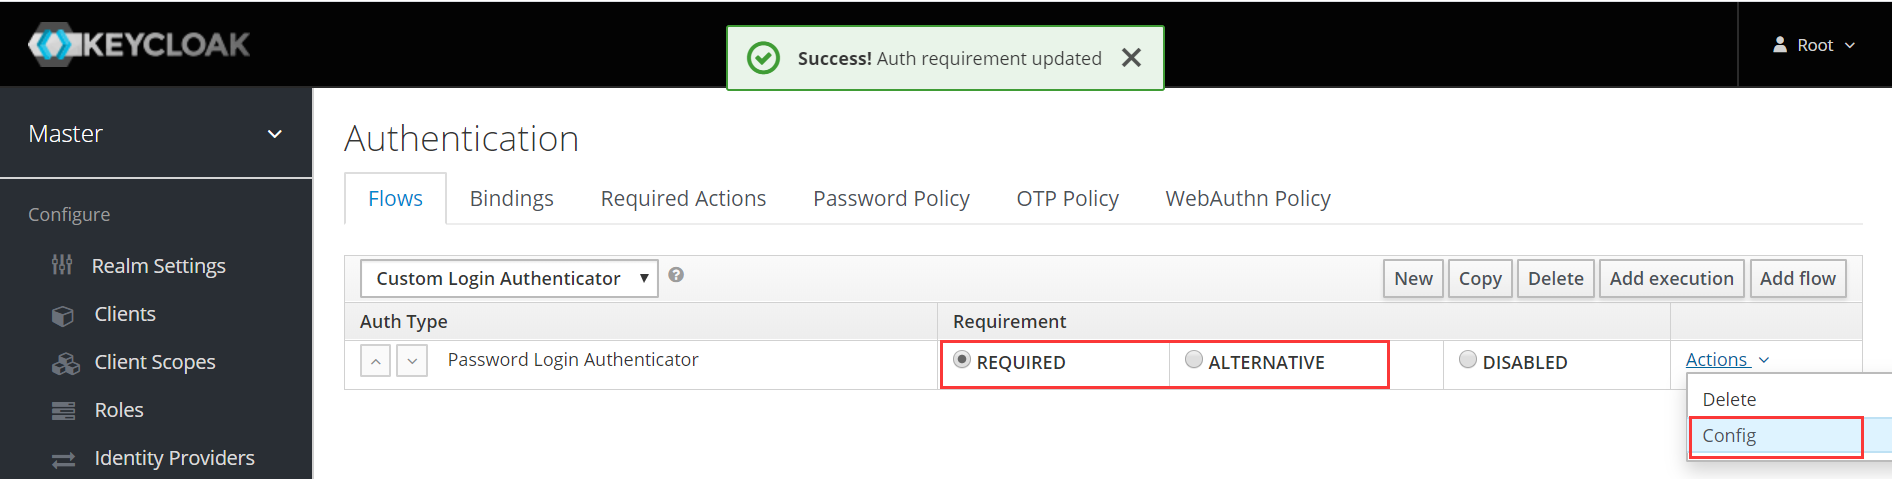This screenshot has height=479, width=1892.
Task: Select the REQUIRED radio button
Action: pyautogui.click(x=962, y=359)
